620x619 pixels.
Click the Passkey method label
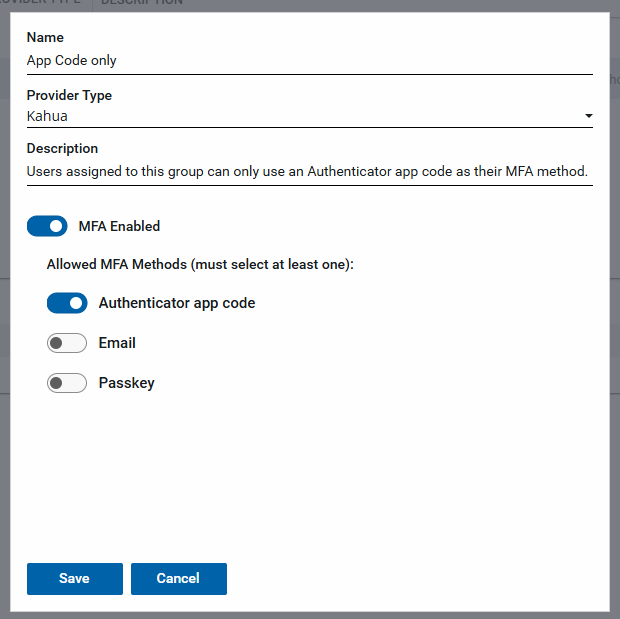pyautogui.click(x=126, y=383)
